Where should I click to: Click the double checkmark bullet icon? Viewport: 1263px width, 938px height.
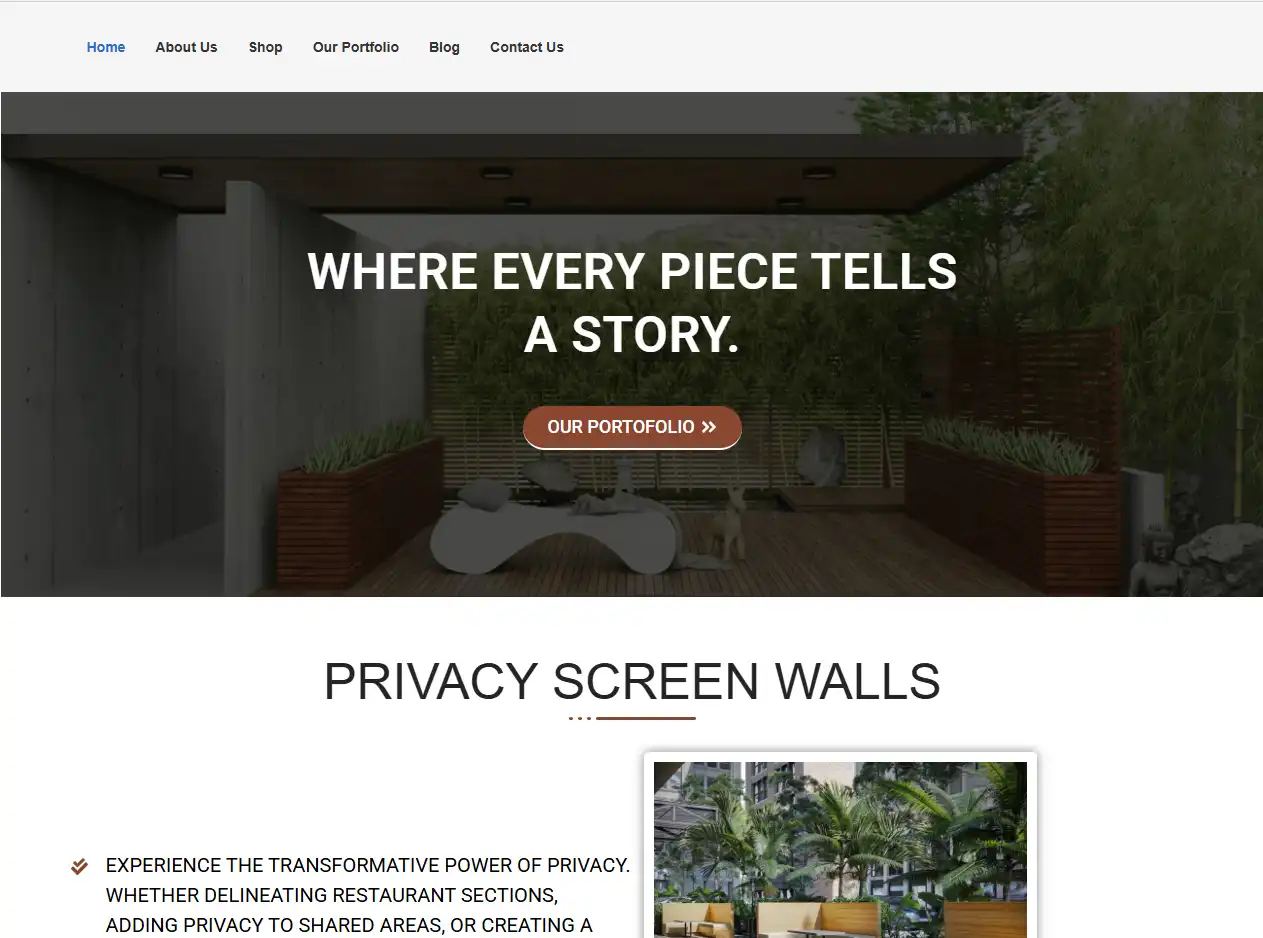pos(80,866)
